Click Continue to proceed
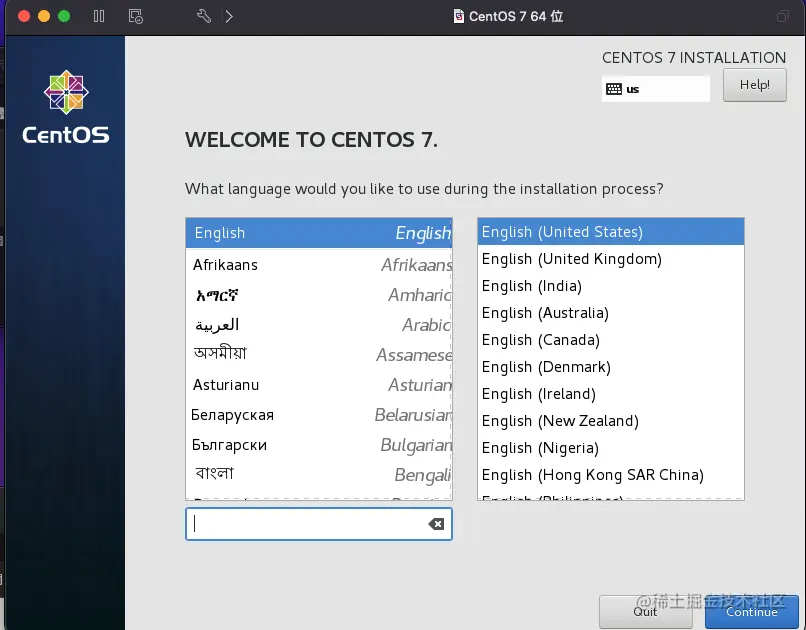The image size is (806, 630). (752, 612)
